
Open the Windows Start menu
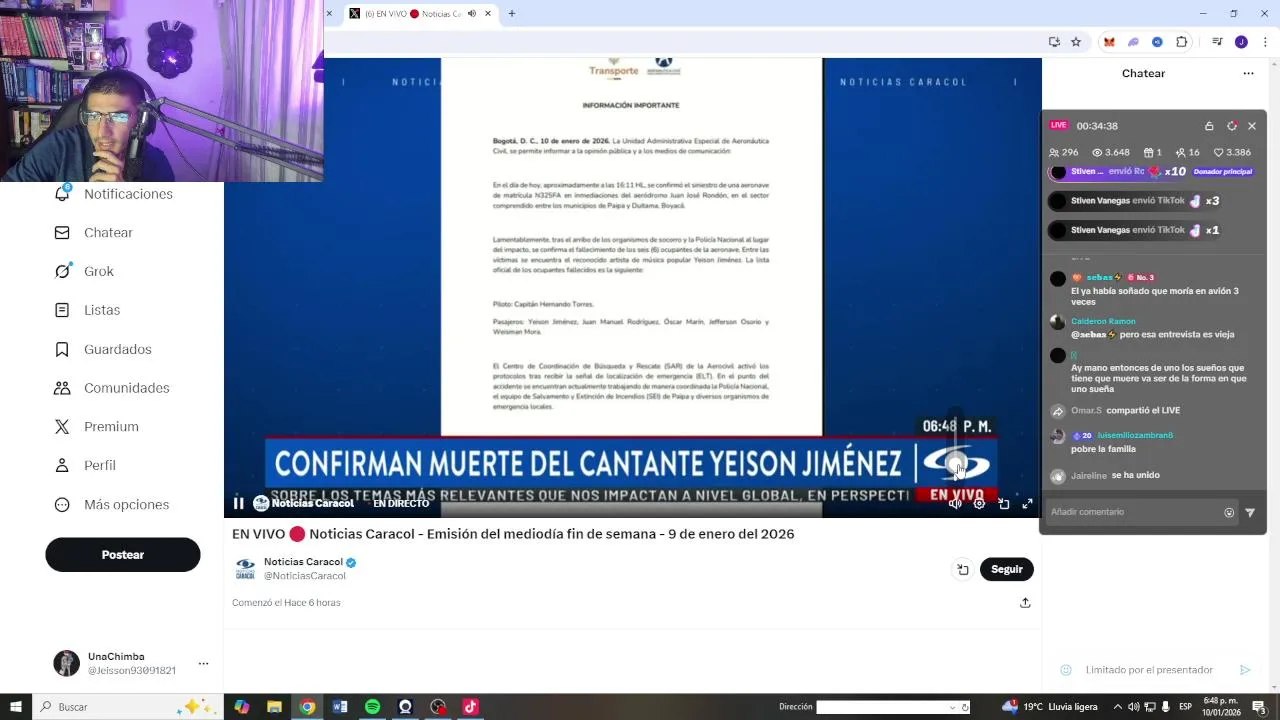click(16, 707)
